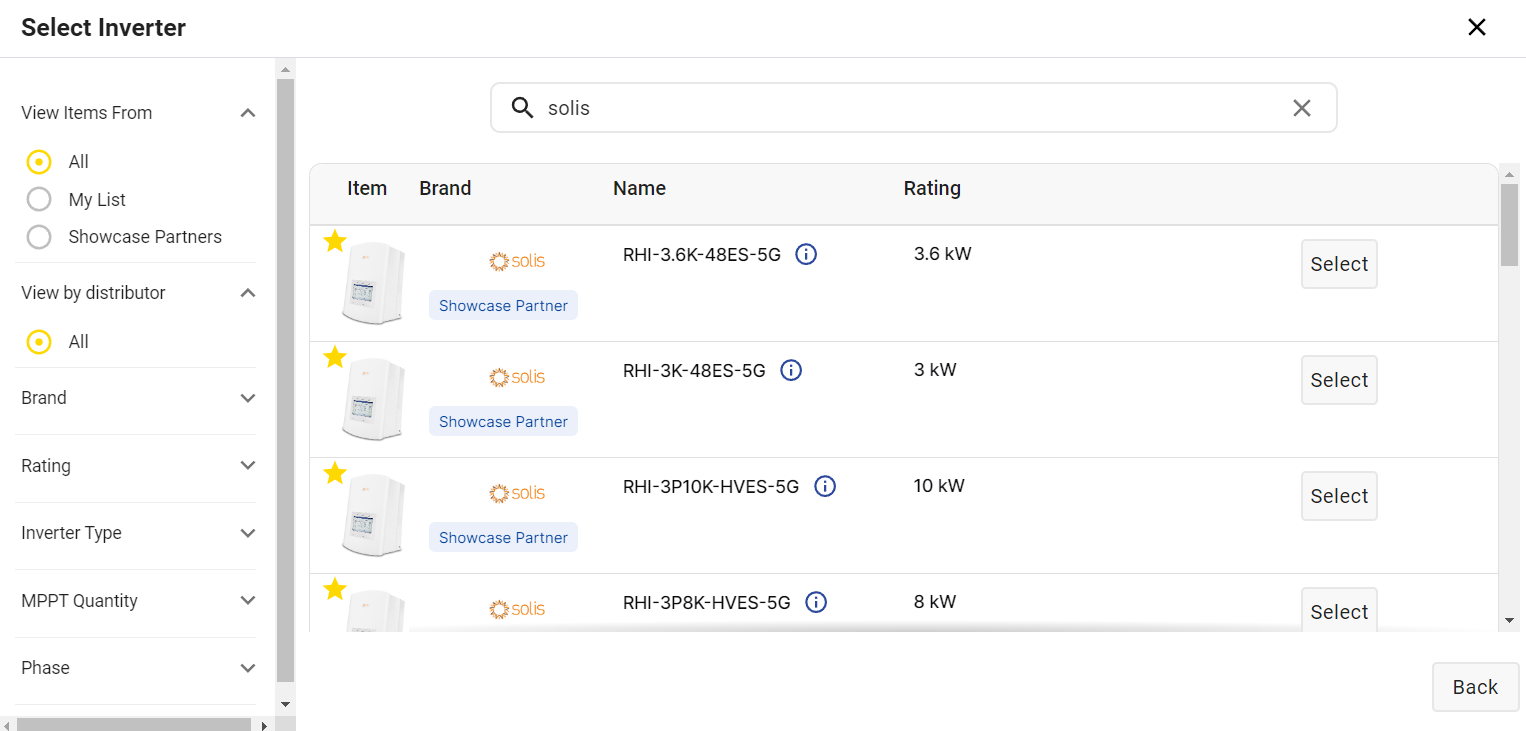1526x731 pixels.
Task: Clear the solis search text
Action: pos(1301,108)
